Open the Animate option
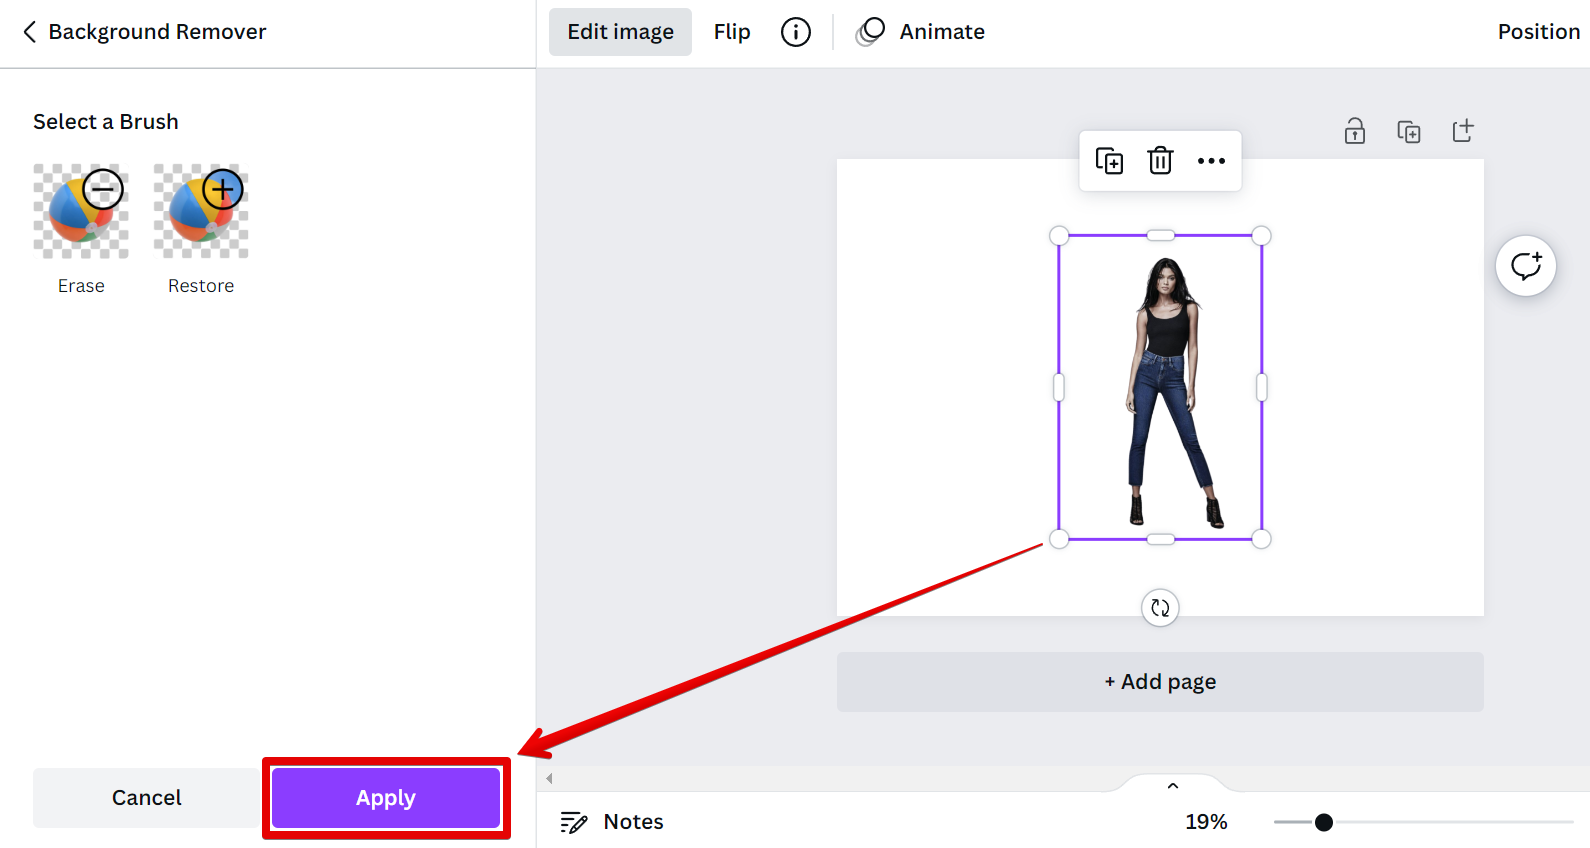 (921, 32)
